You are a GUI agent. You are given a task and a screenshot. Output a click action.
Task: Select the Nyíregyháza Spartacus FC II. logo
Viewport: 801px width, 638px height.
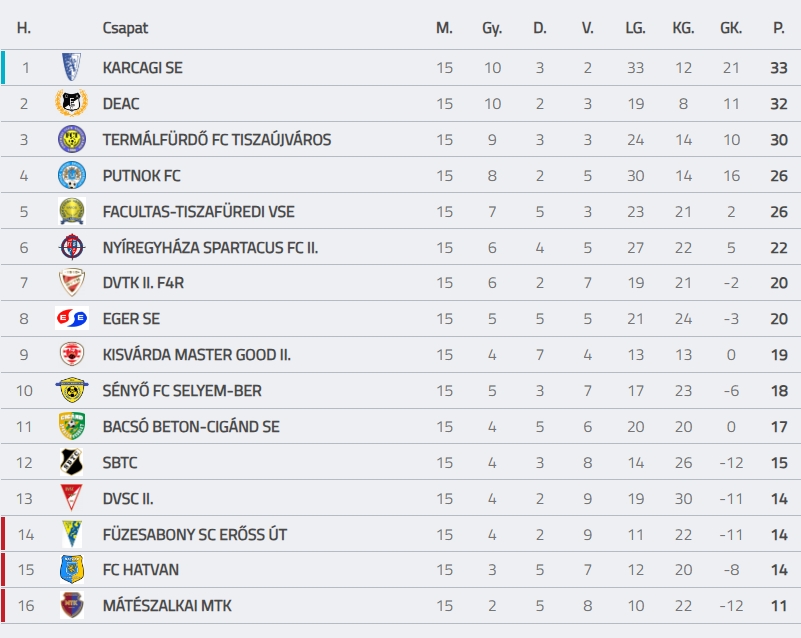pyautogui.click(x=72, y=247)
